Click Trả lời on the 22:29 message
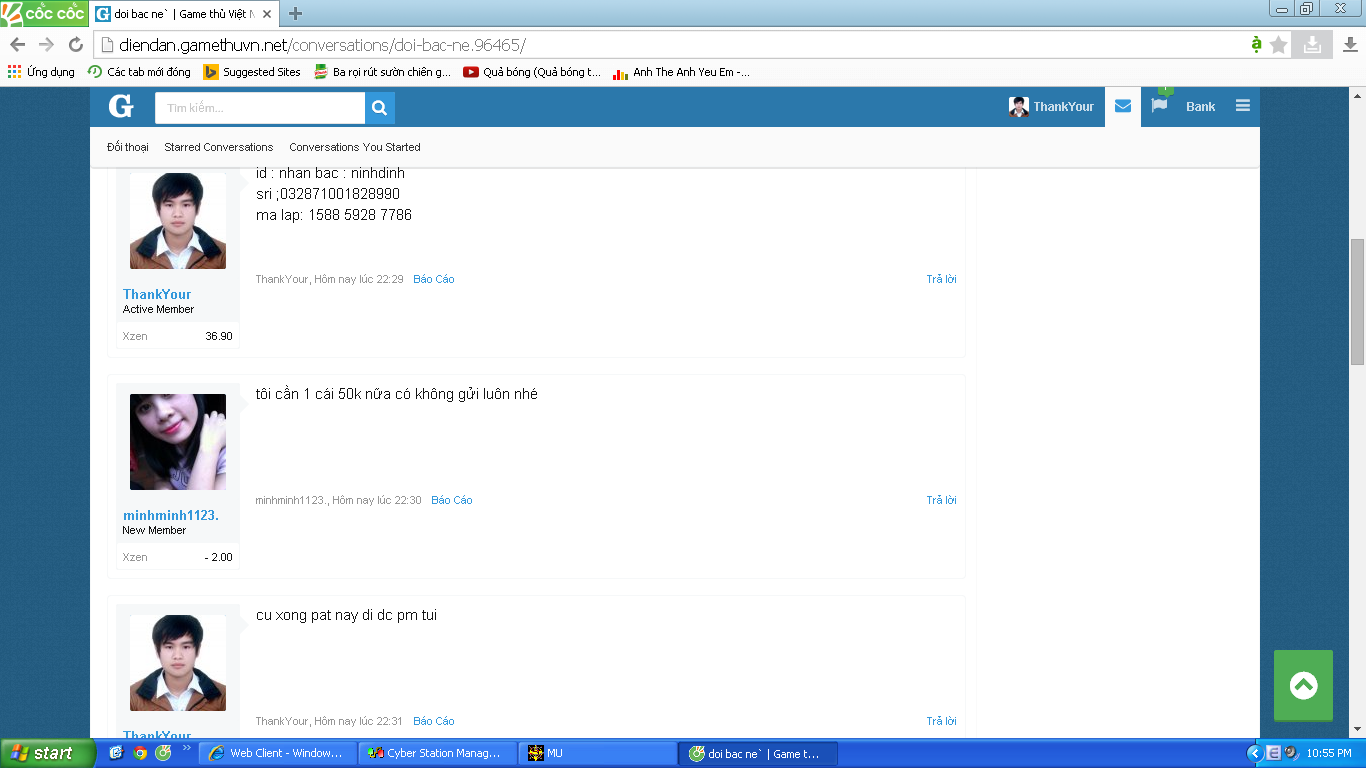 pyautogui.click(x=941, y=279)
